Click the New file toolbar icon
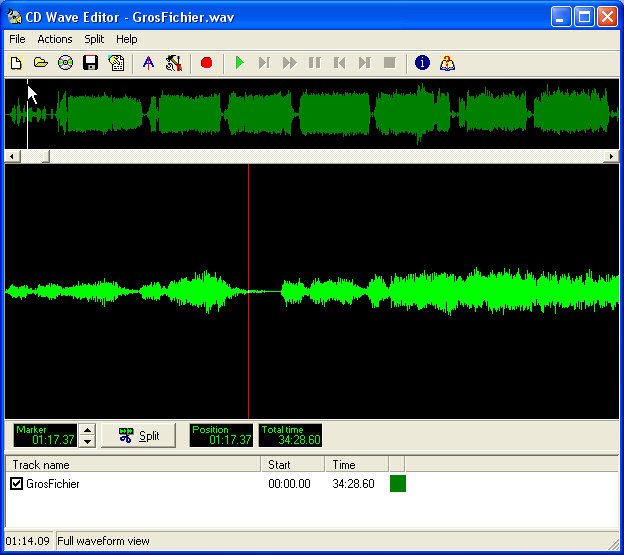Screen dimensions: 624x555 point(16,63)
